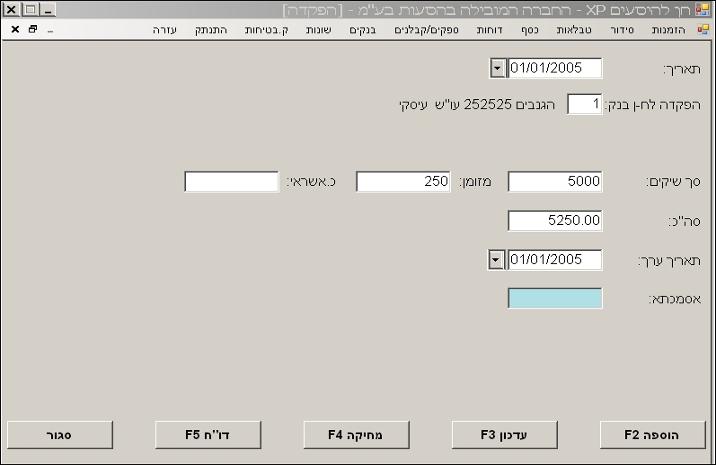The image size is (716, 465).
Task: Expand the תאריך ערך date dropdown
Action: point(495,260)
